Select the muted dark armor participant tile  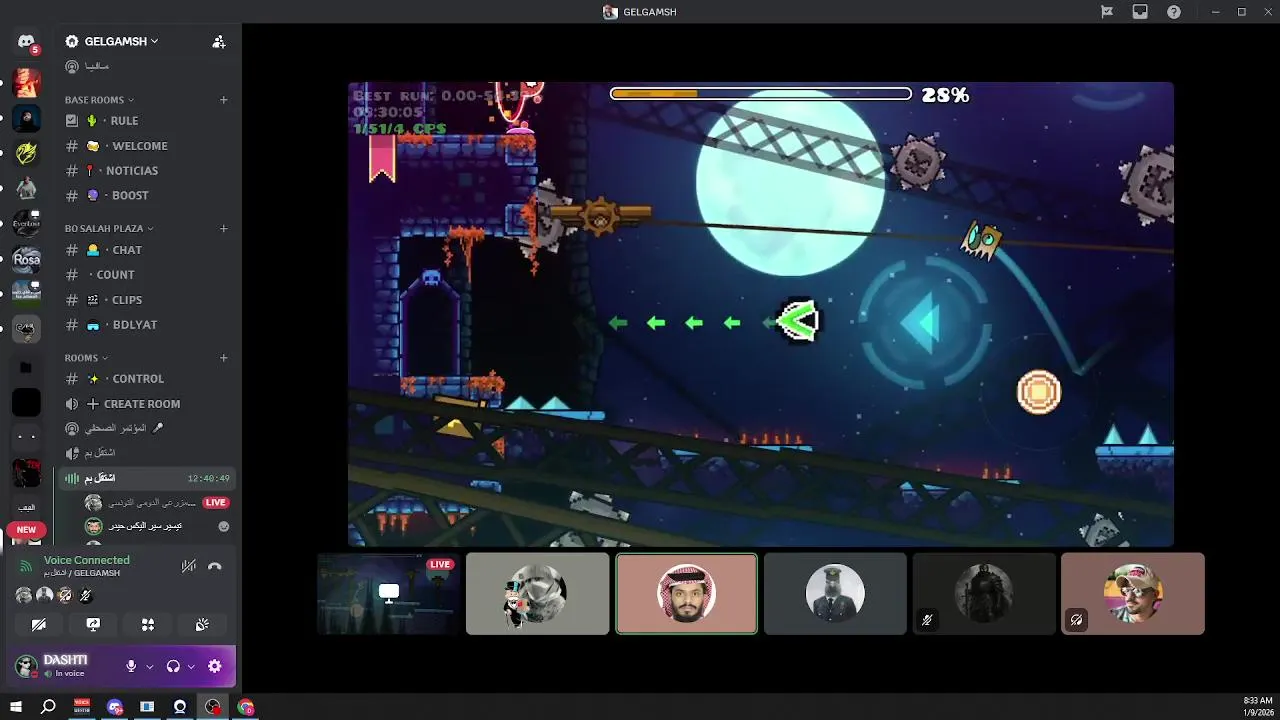pyautogui.click(x=984, y=594)
